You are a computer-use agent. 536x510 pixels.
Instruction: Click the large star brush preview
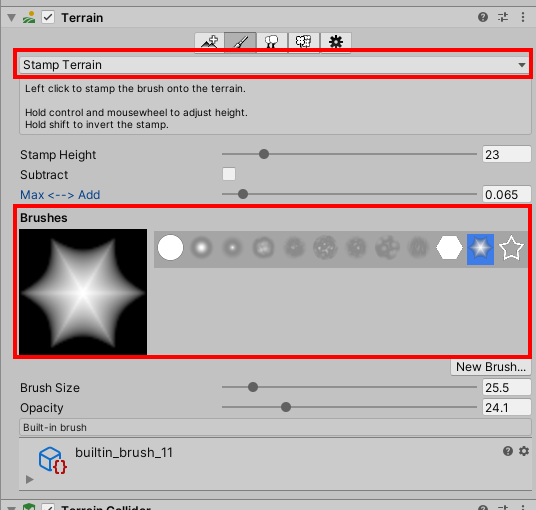(x=83, y=292)
